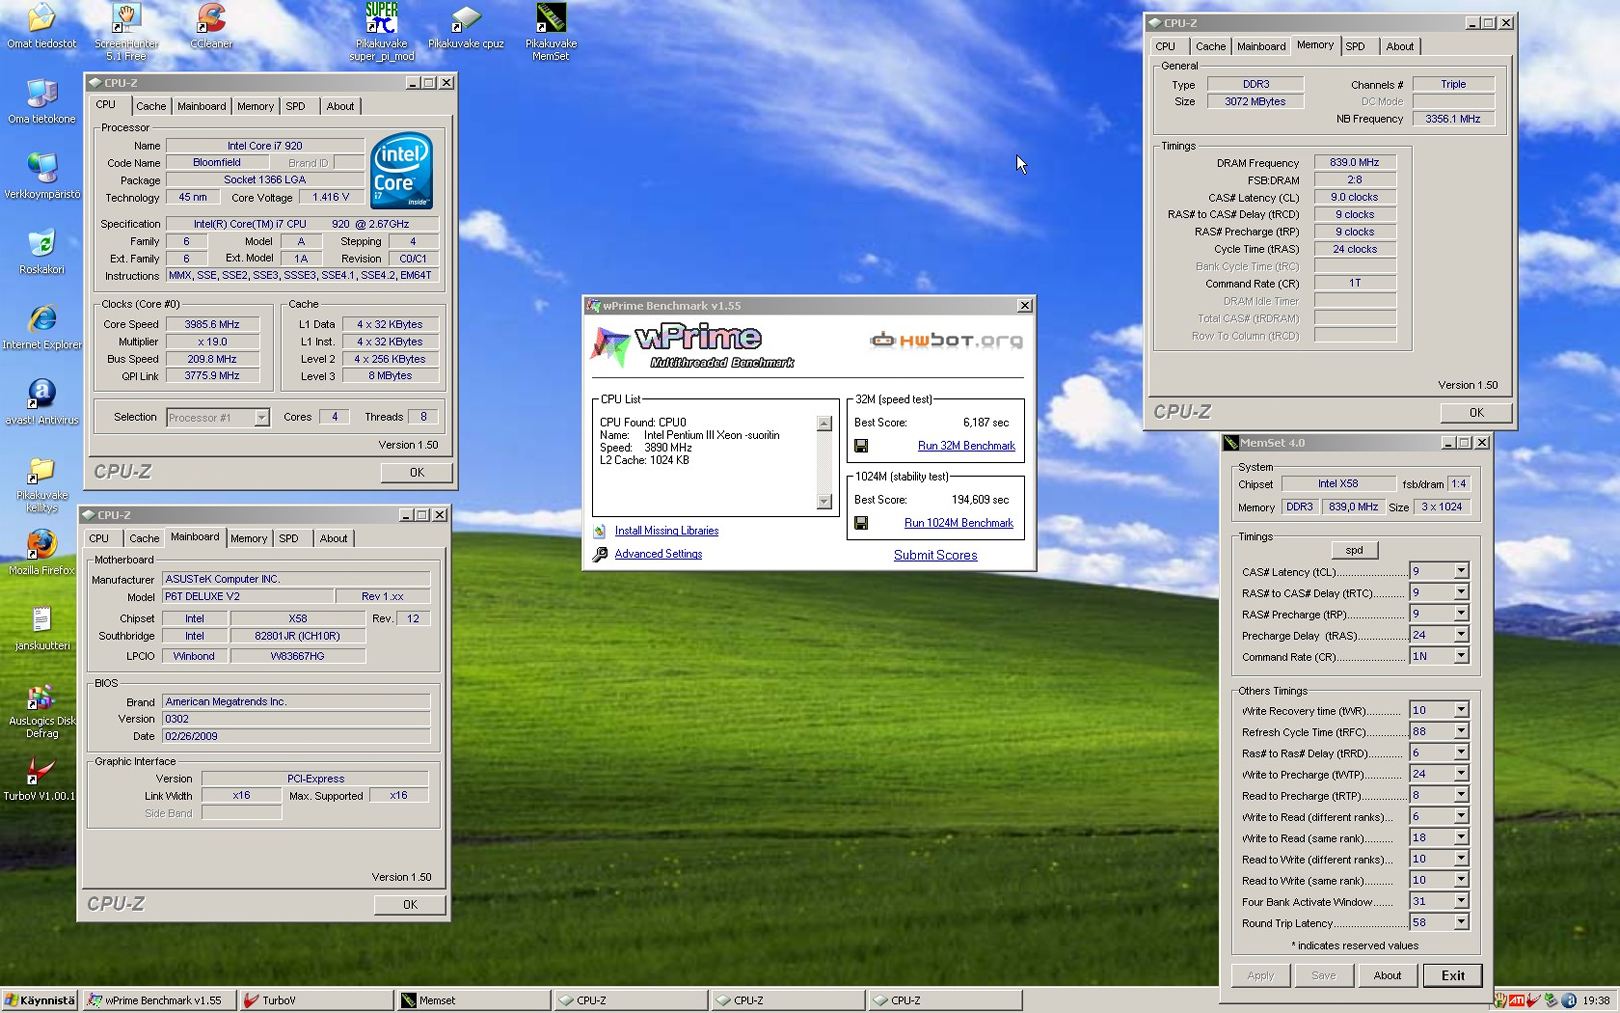1620x1013 pixels.
Task: Open the Four Bank Activate Window dropdown
Action: point(1461,902)
